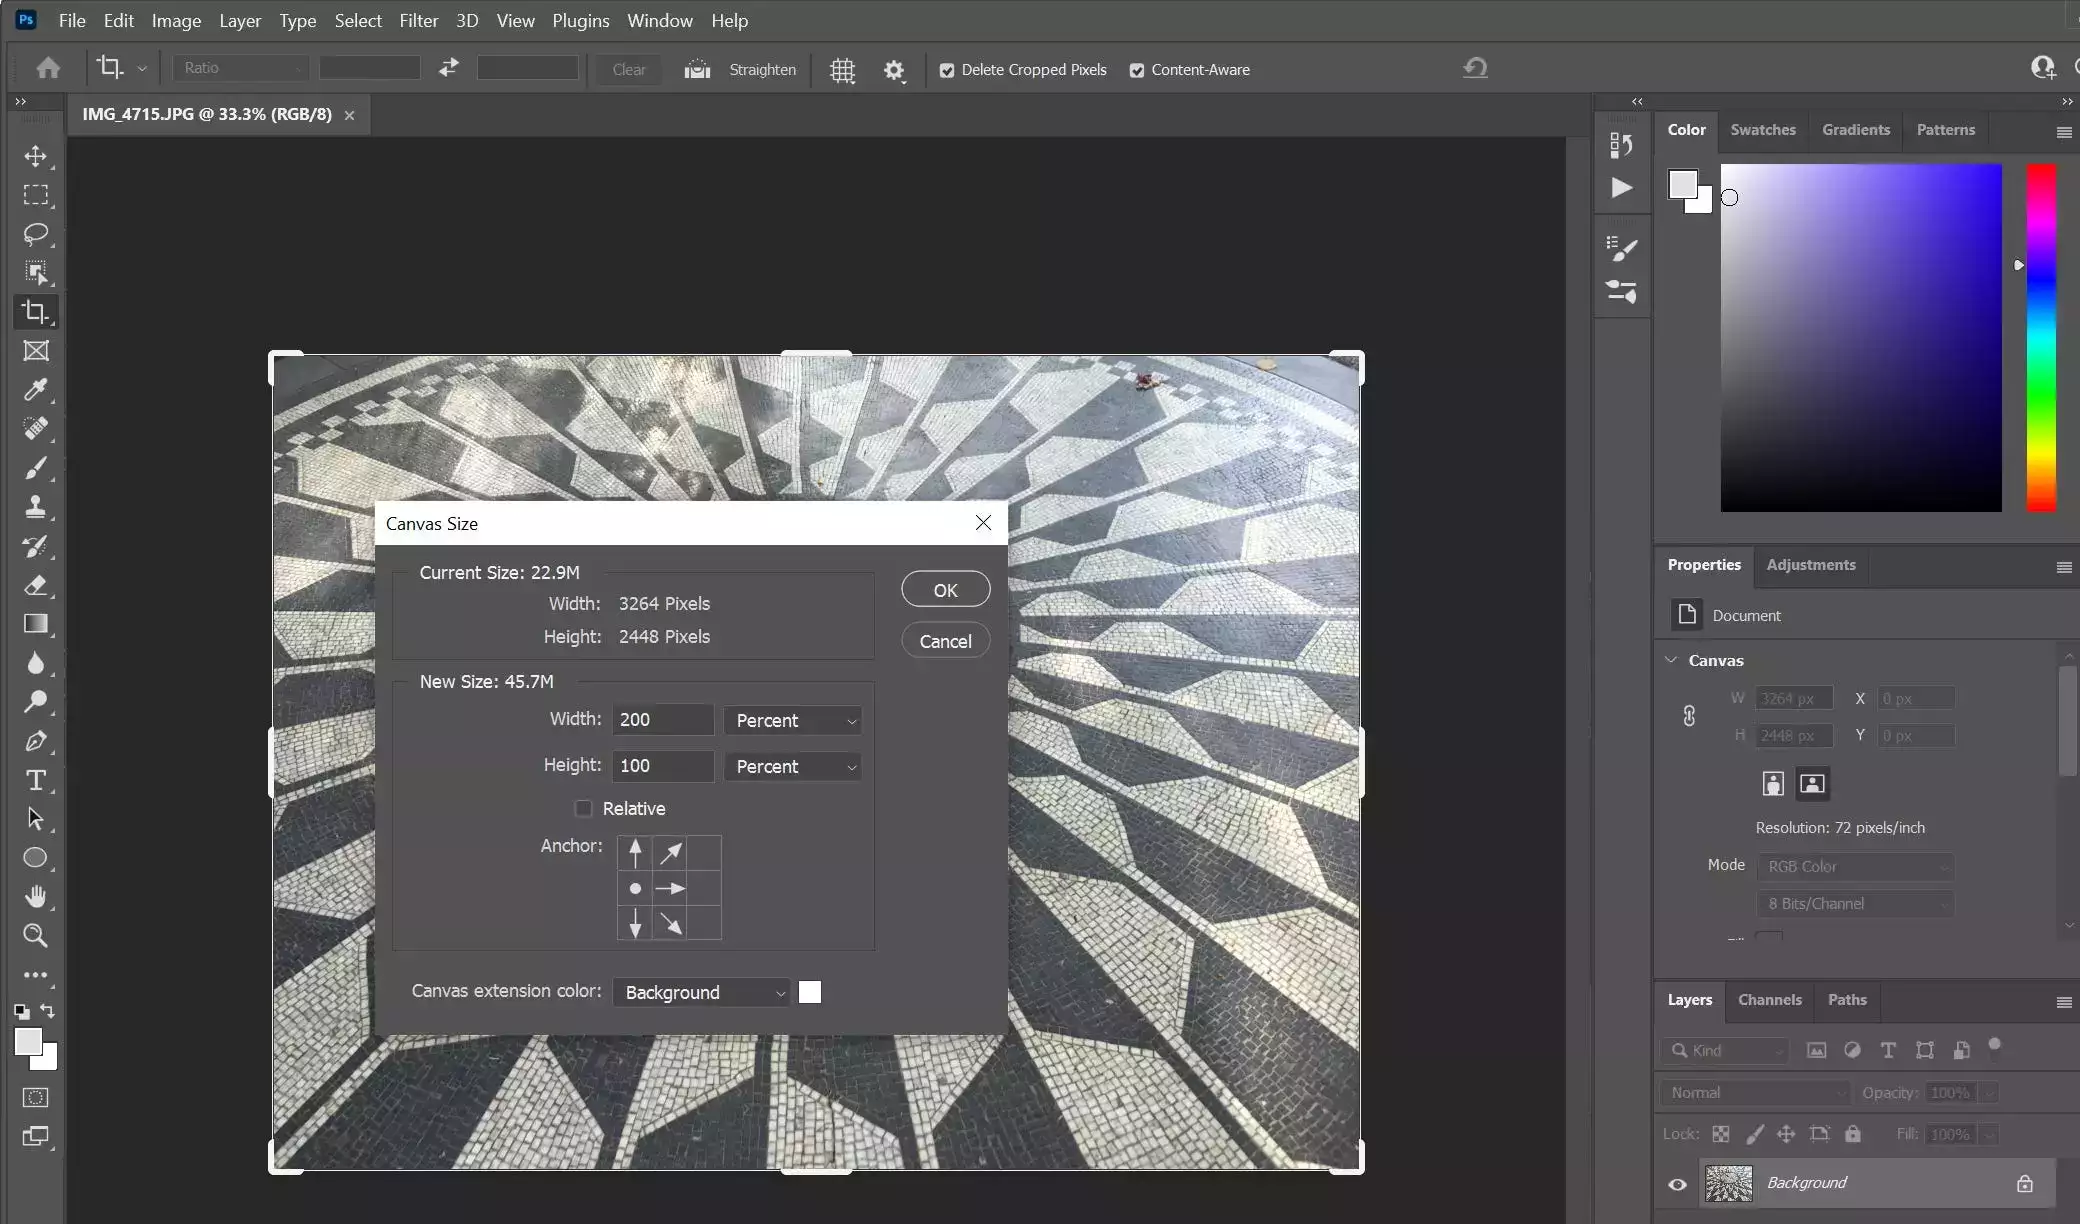Image resolution: width=2080 pixels, height=1224 pixels.
Task: Click OK in Canvas Size dialog
Action: tap(945, 590)
